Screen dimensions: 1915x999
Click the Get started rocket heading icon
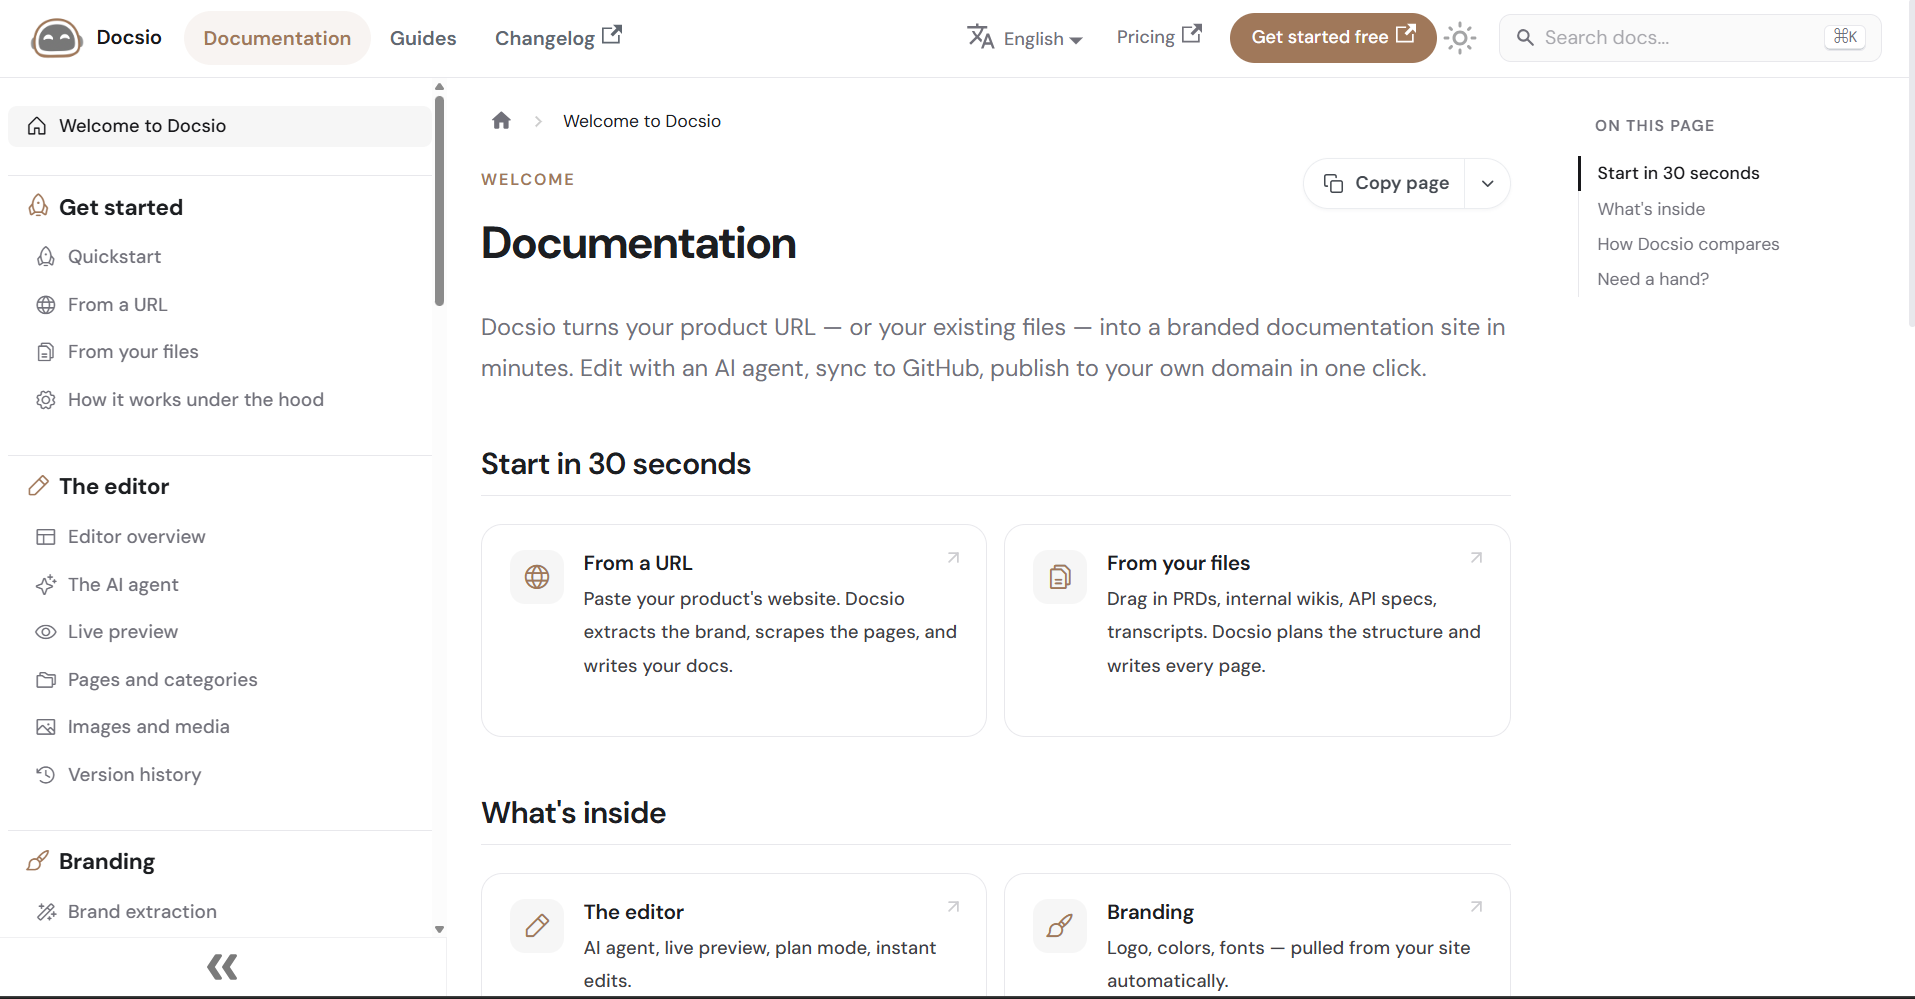[38, 206]
